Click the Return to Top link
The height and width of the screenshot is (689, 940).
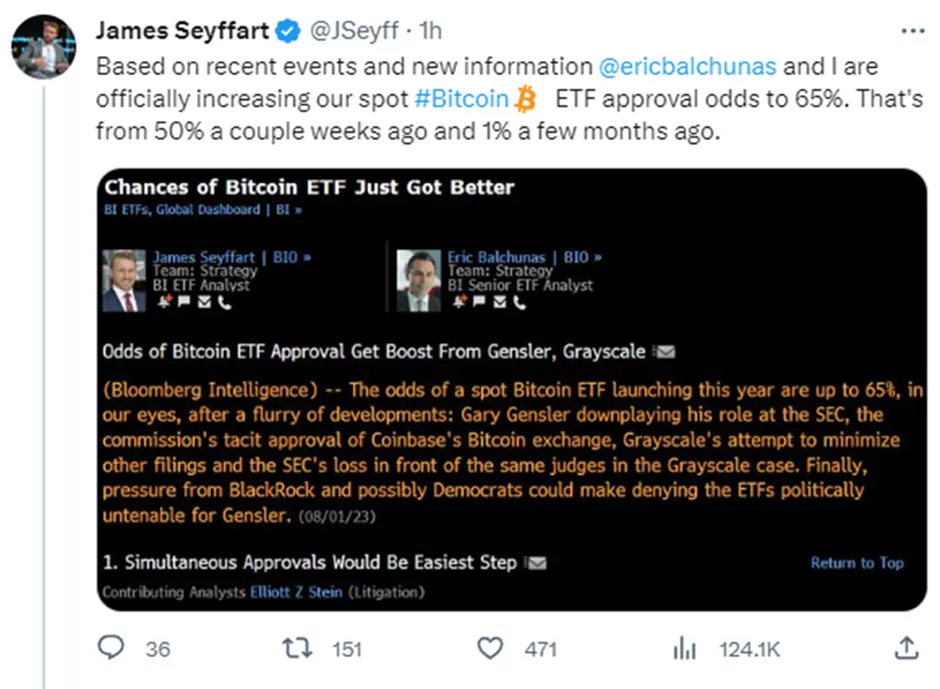click(856, 563)
